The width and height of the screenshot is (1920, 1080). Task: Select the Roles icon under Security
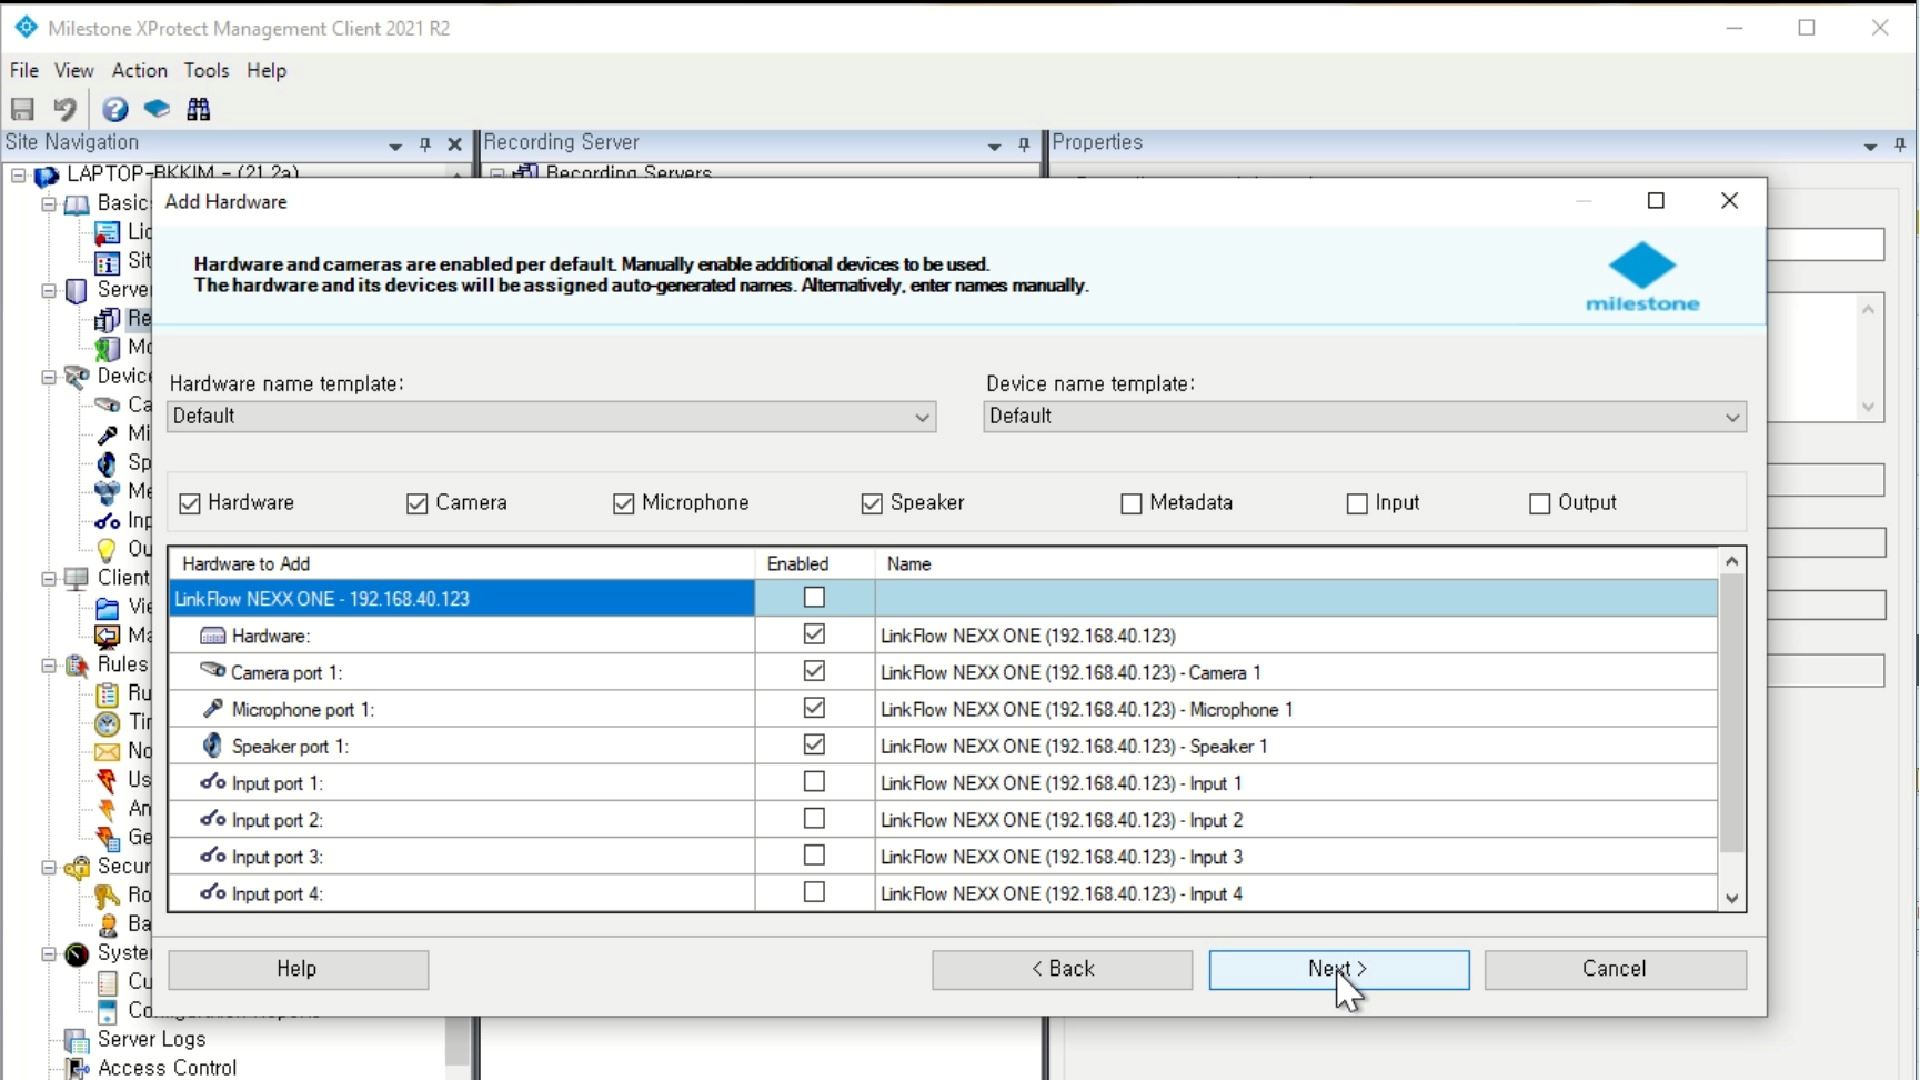click(x=107, y=896)
